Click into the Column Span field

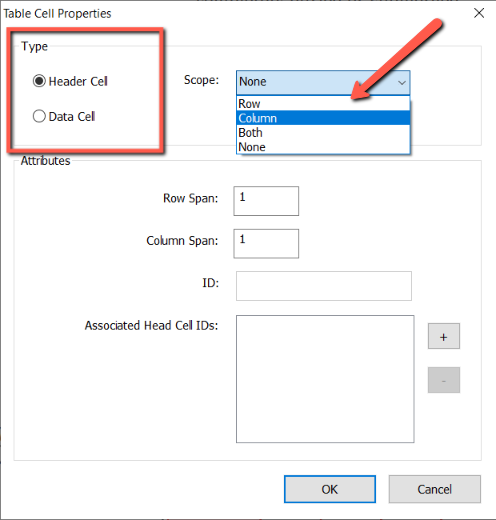pos(266,244)
